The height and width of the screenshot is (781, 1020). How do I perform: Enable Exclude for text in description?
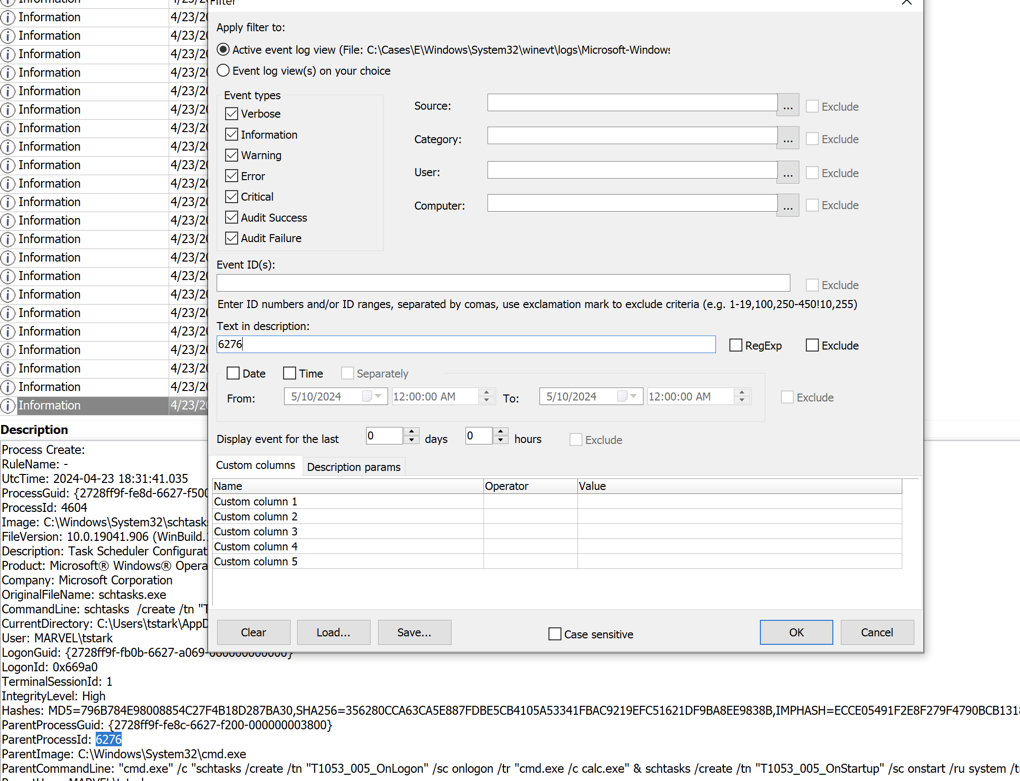tap(812, 345)
